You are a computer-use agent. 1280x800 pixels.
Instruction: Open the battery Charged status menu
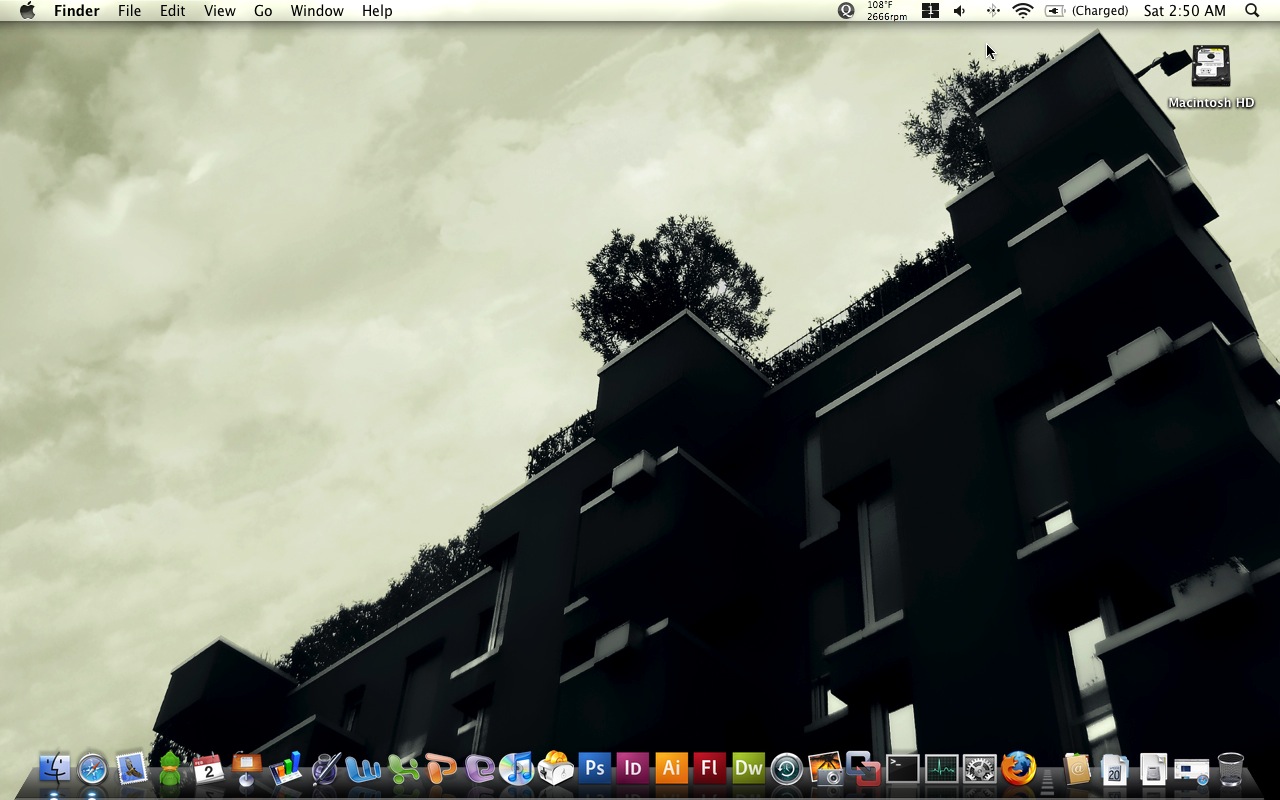(x=1087, y=11)
